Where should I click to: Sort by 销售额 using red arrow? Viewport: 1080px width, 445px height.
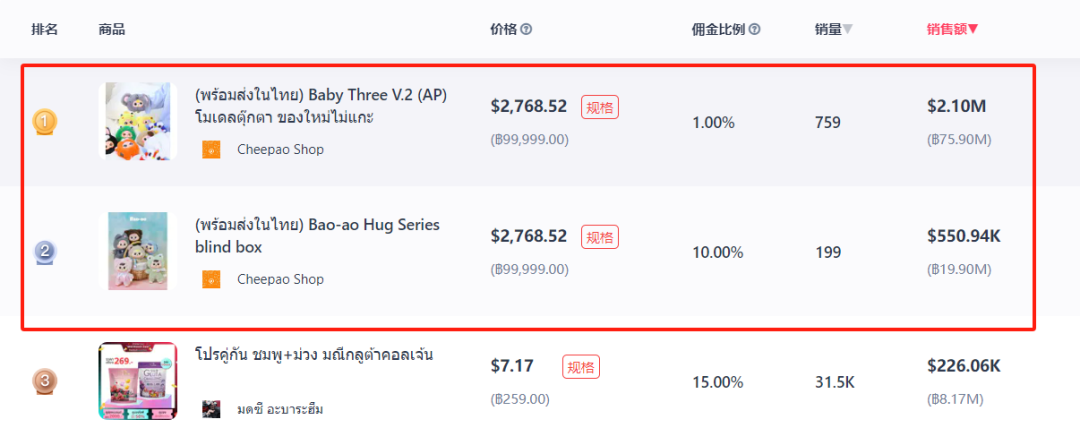pos(973,29)
